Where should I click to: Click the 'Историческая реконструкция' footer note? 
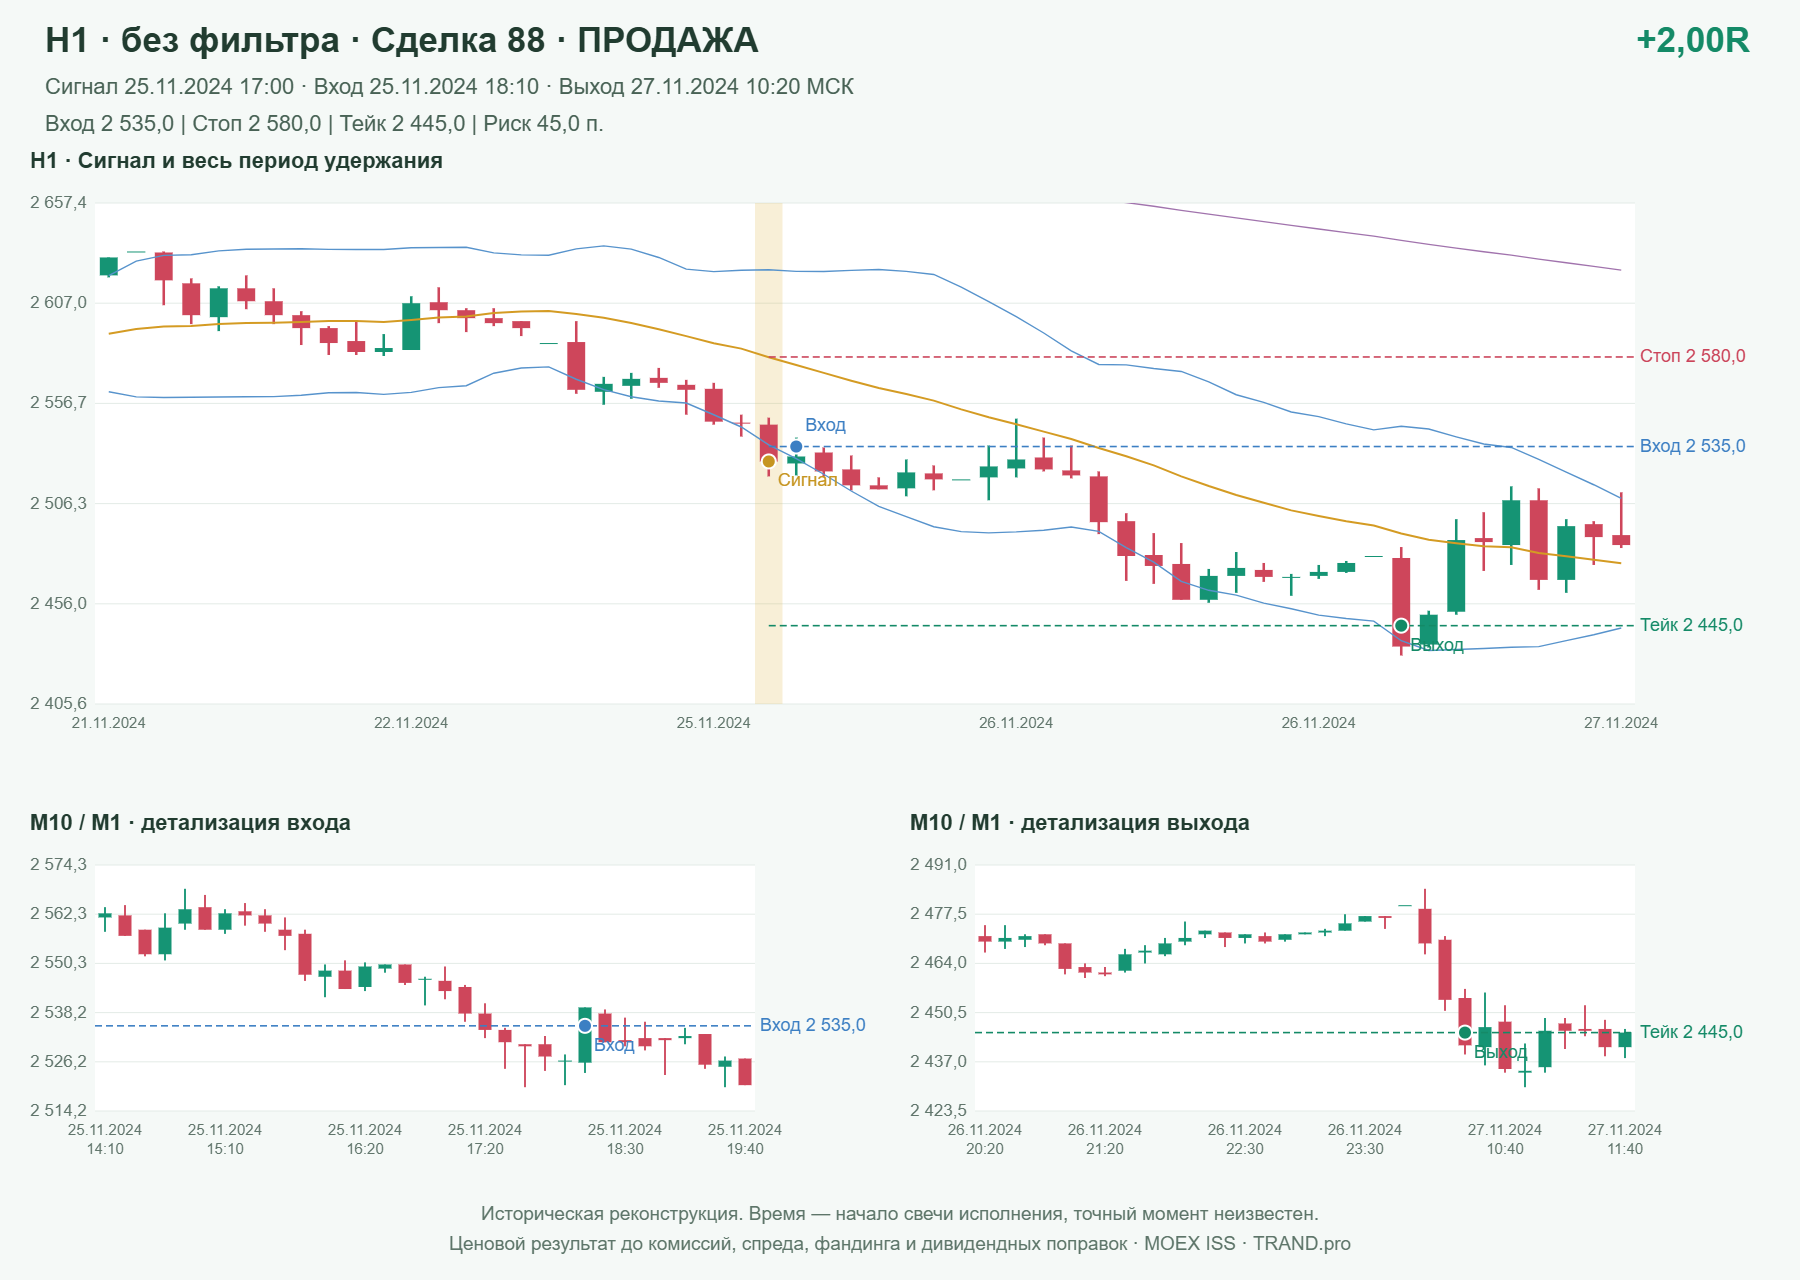click(x=900, y=1214)
